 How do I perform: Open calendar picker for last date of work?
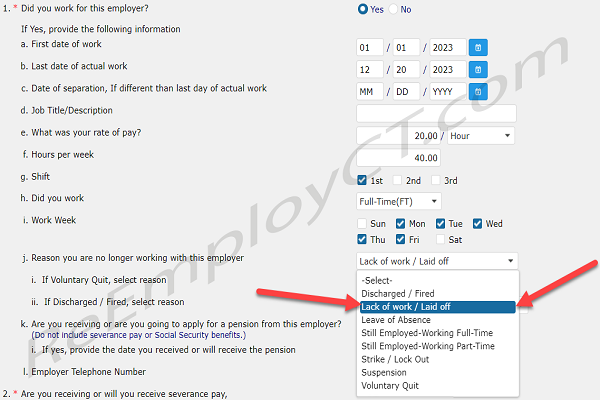click(478, 69)
